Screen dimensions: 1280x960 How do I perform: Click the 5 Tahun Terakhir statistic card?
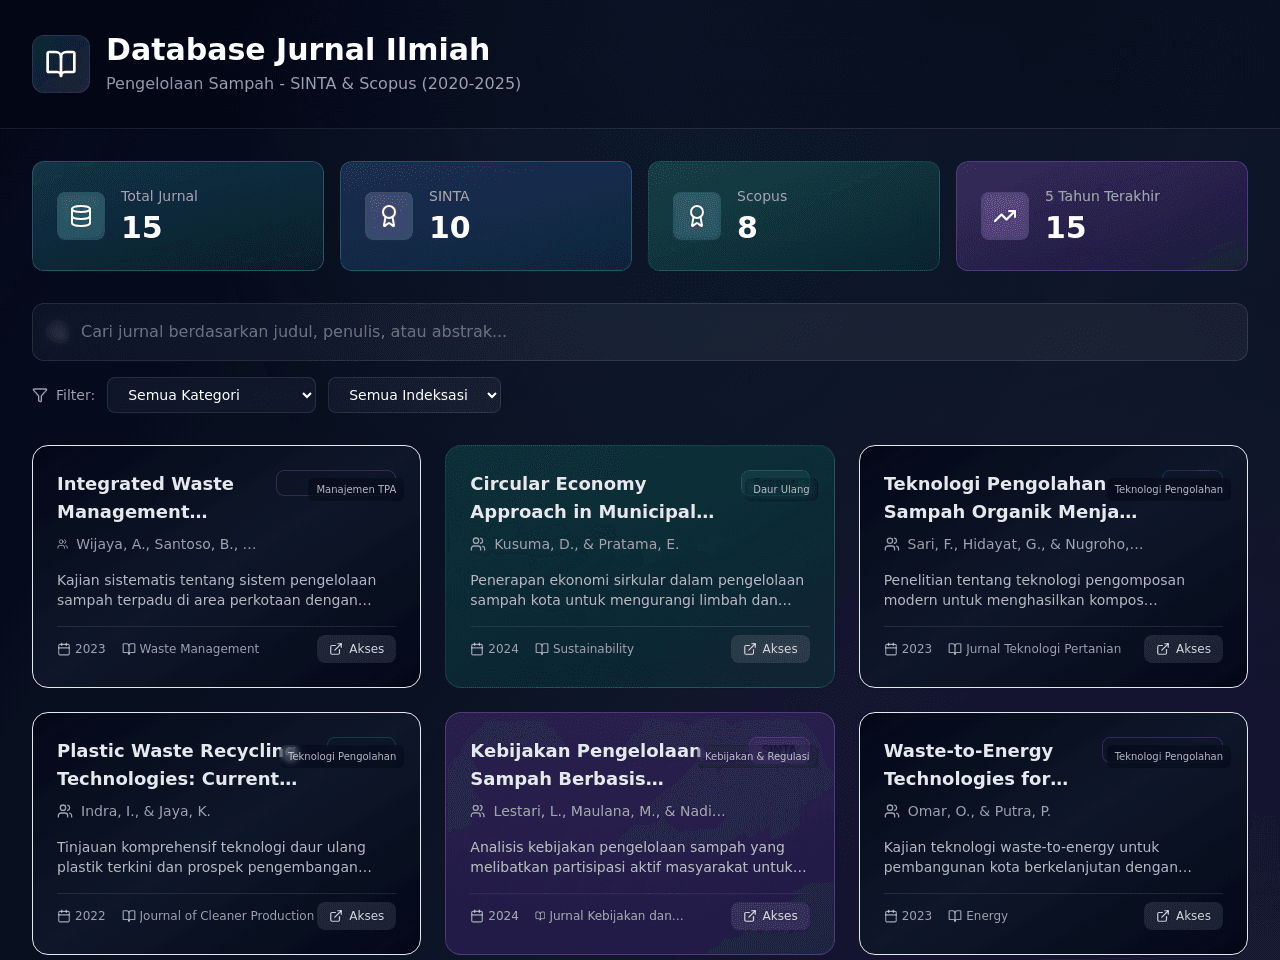[1102, 216]
